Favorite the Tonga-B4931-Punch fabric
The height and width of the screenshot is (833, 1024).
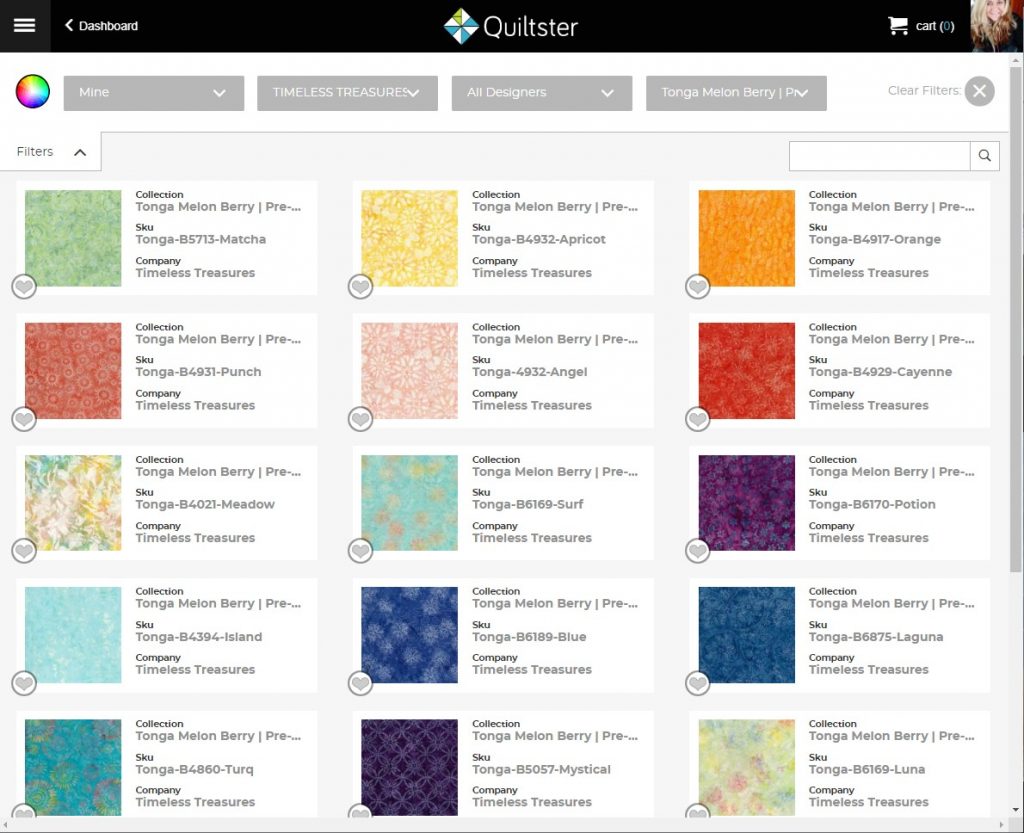click(x=24, y=419)
